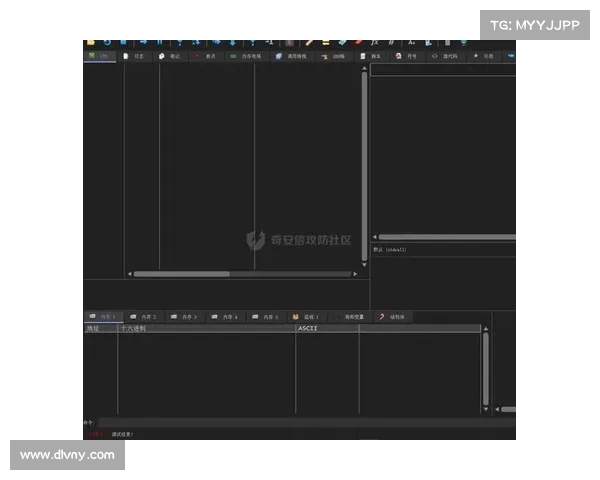Click the disassembly horizontal scrollbar thumb
This screenshot has height=480, width=600.
(182, 274)
